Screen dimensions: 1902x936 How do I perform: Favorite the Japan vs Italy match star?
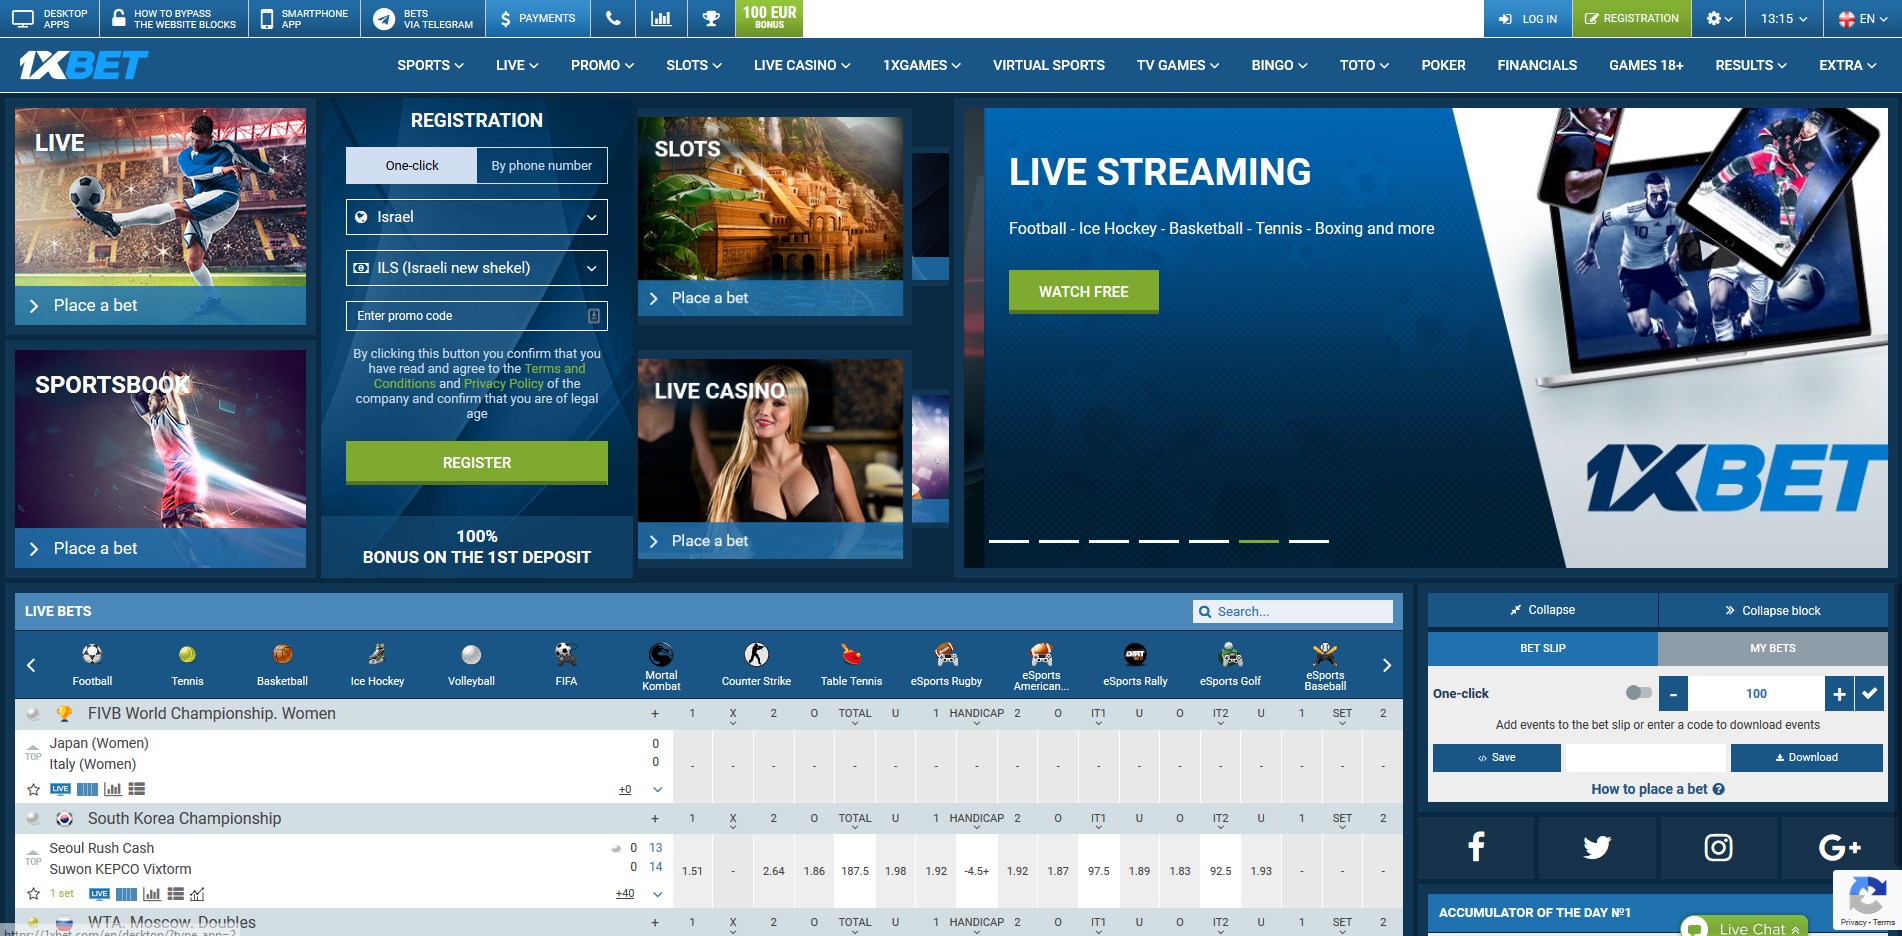click(32, 789)
